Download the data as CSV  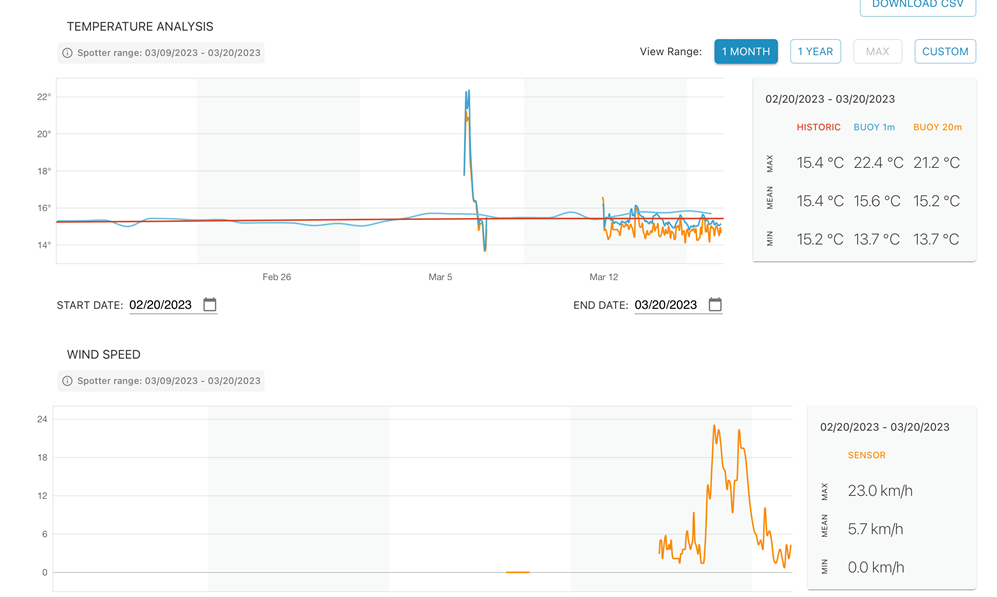pyautogui.click(x=918, y=5)
